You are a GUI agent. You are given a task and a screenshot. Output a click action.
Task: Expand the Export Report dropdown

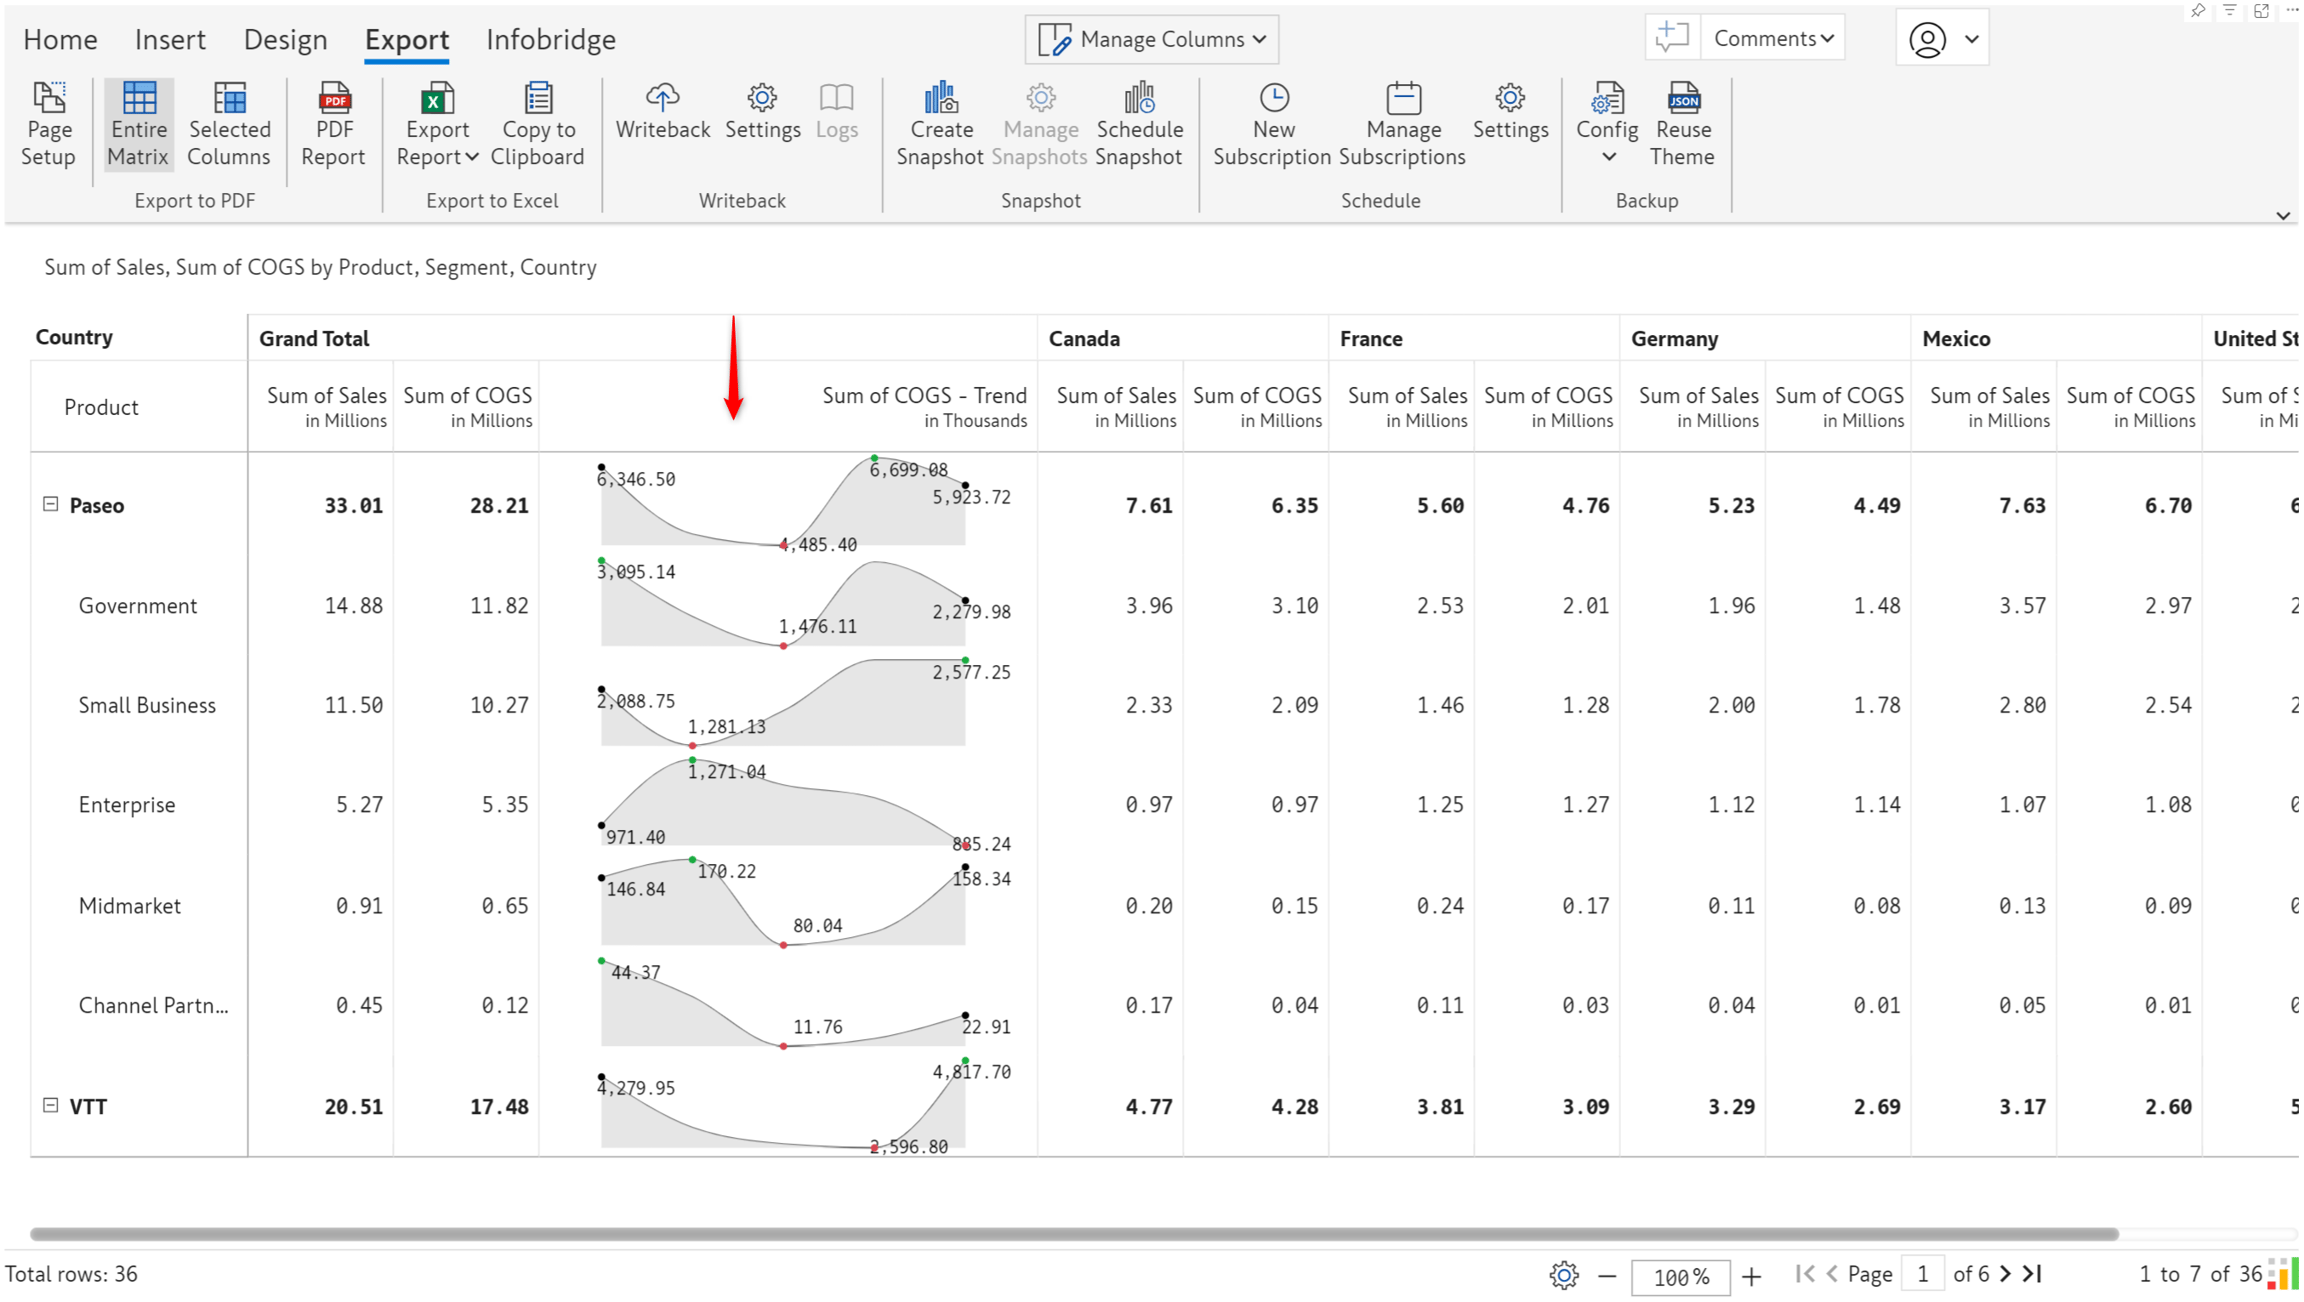coord(437,142)
